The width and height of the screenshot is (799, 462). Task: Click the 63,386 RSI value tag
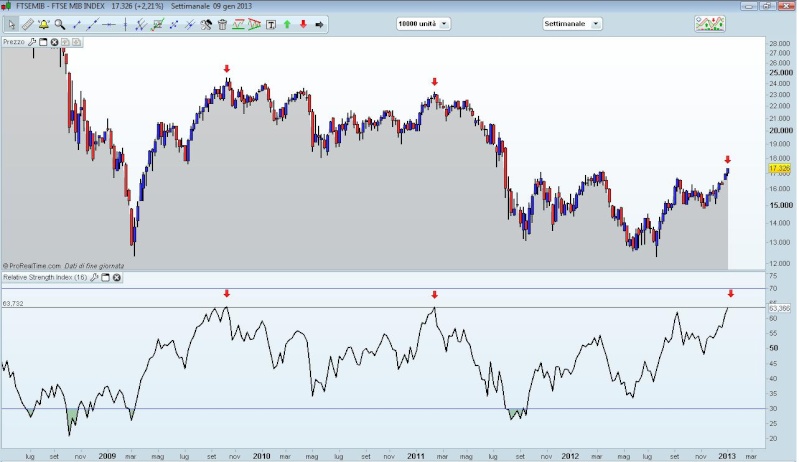[780, 308]
